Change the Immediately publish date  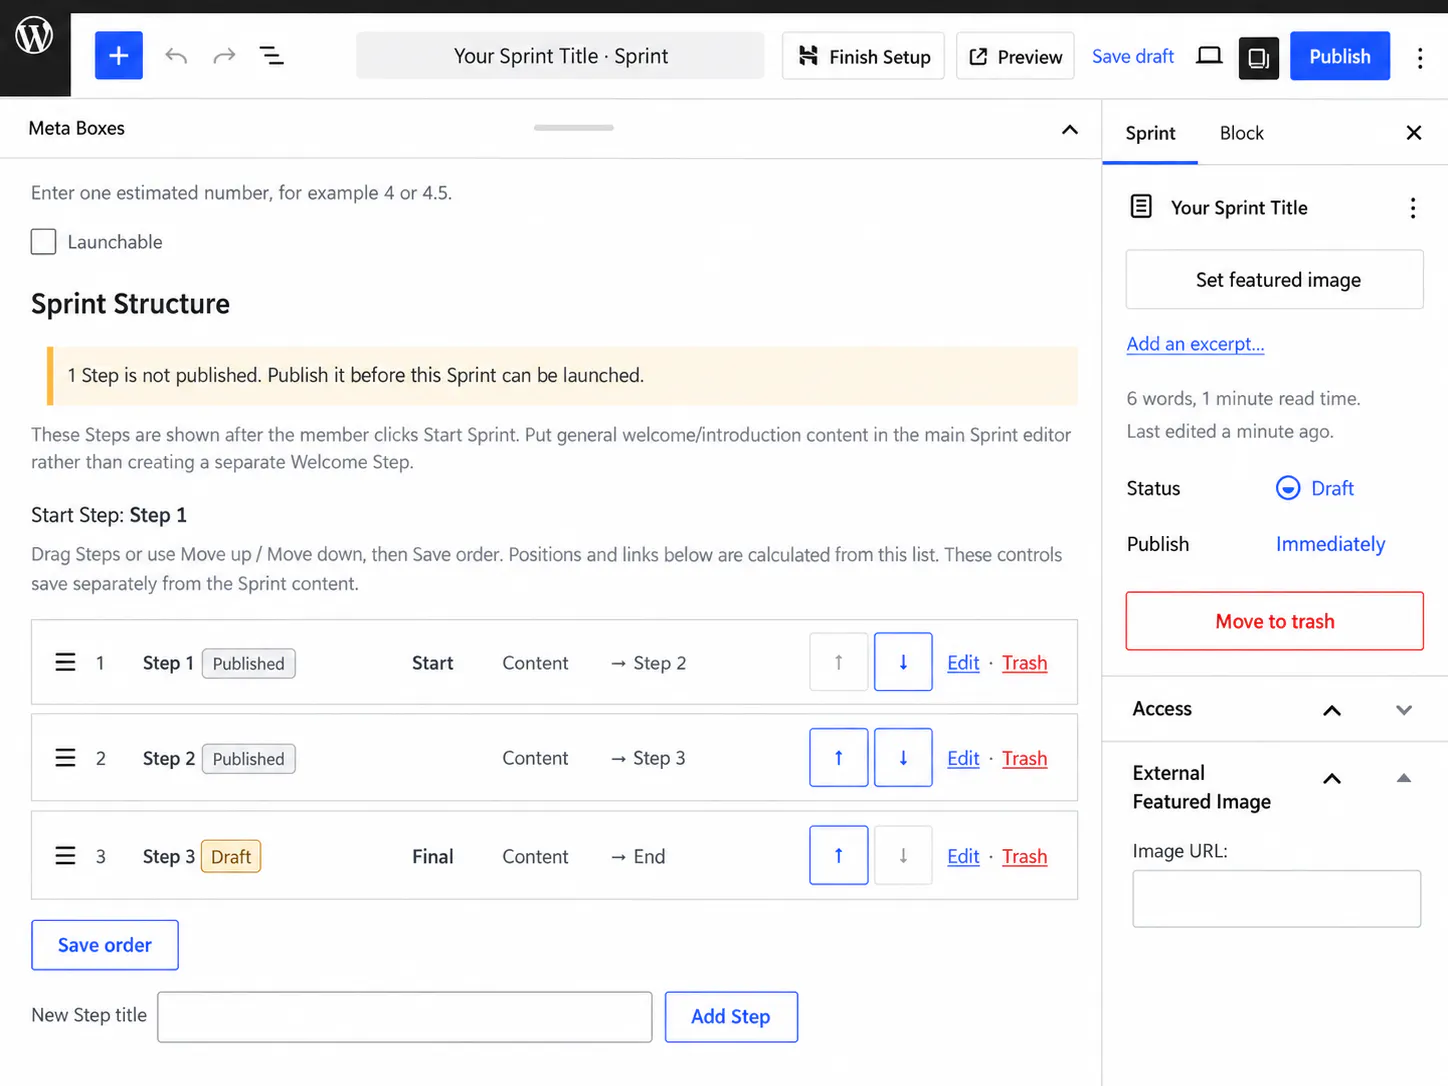pyautogui.click(x=1330, y=544)
